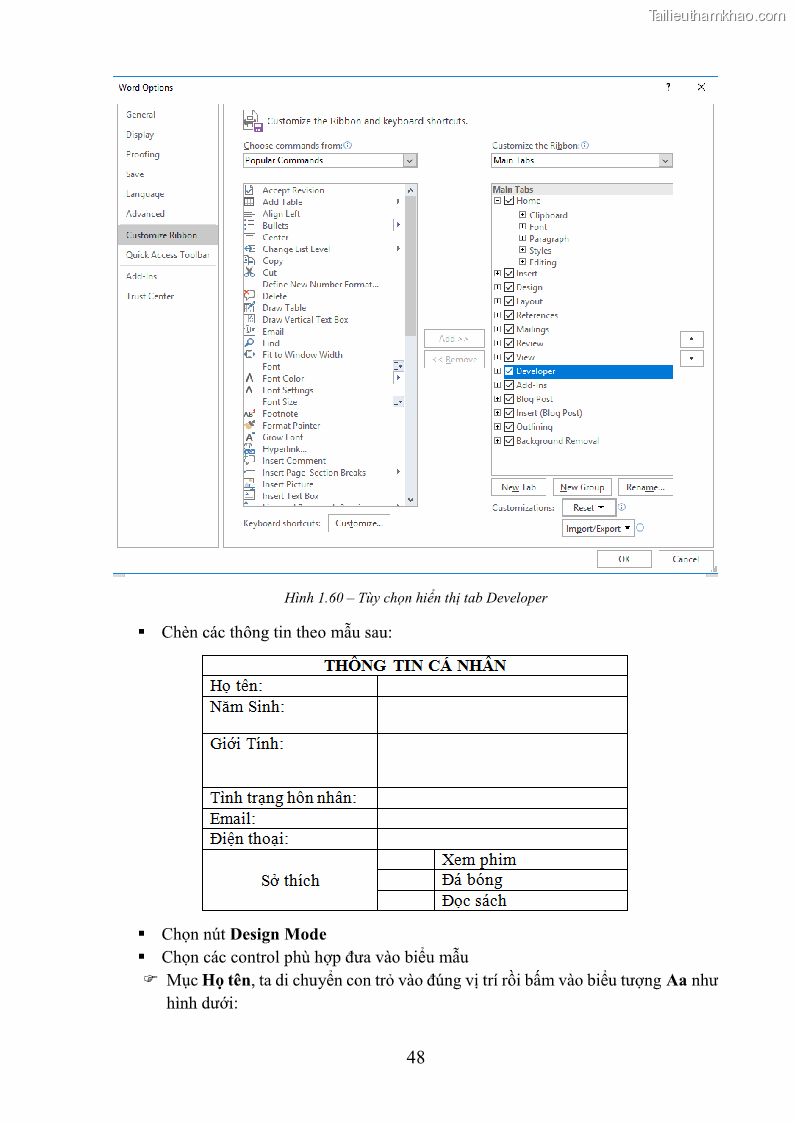Viewport: 794px width, 1123px height.
Task: Toggle the Background Removal checkbox
Action: (509, 441)
